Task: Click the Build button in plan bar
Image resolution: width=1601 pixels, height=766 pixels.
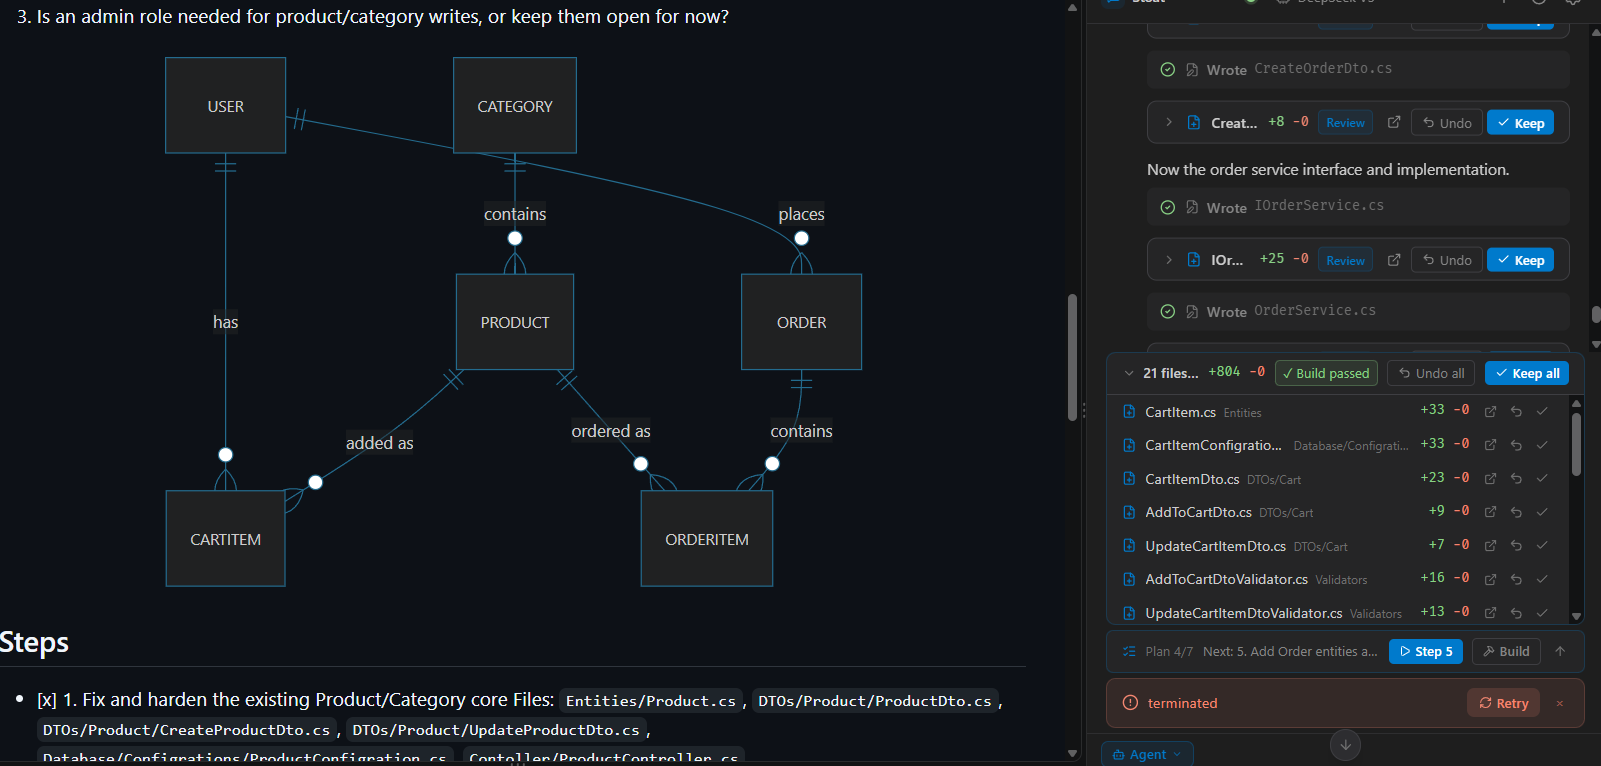Action: point(1506,651)
